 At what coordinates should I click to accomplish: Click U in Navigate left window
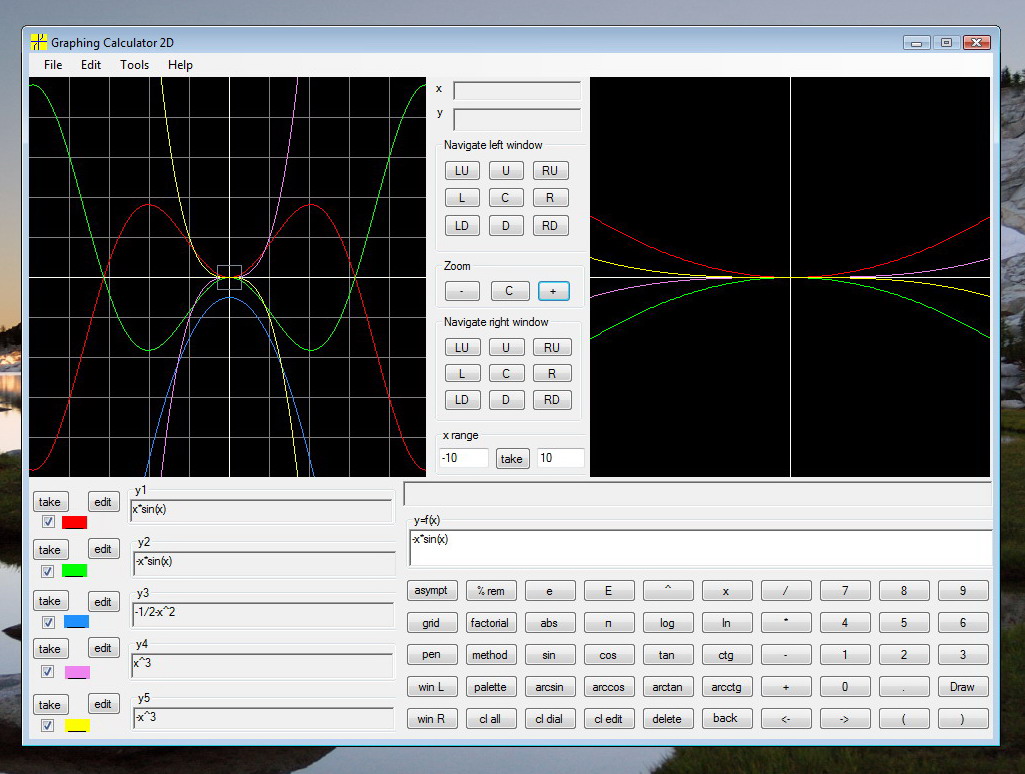pos(506,171)
